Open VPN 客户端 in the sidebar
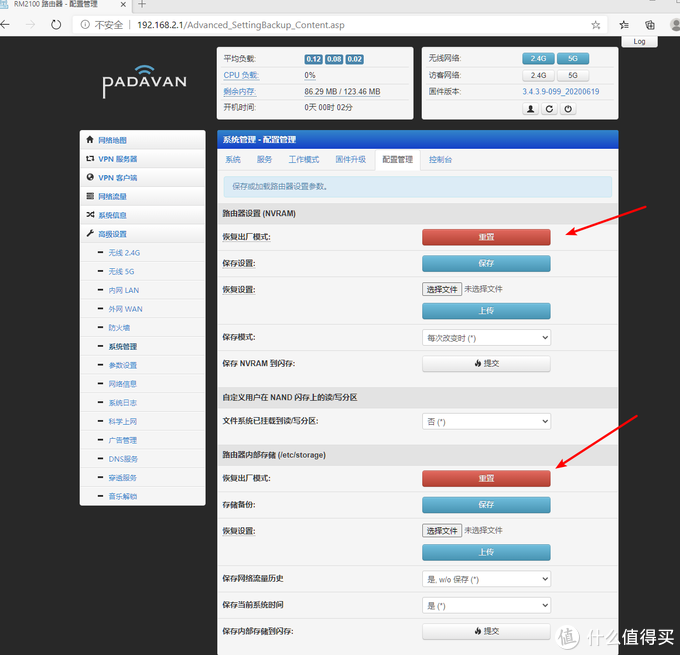The image size is (680, 655). 117,177
